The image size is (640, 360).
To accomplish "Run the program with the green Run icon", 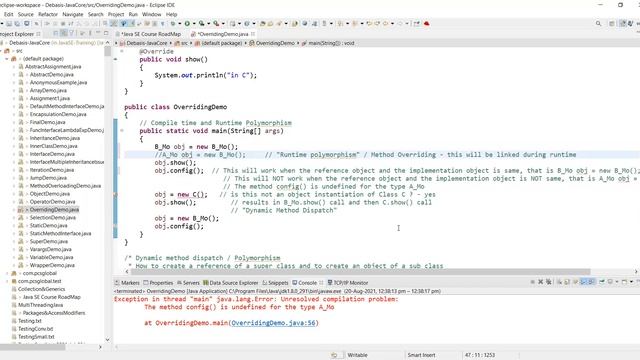I will [x=187, y=24].
